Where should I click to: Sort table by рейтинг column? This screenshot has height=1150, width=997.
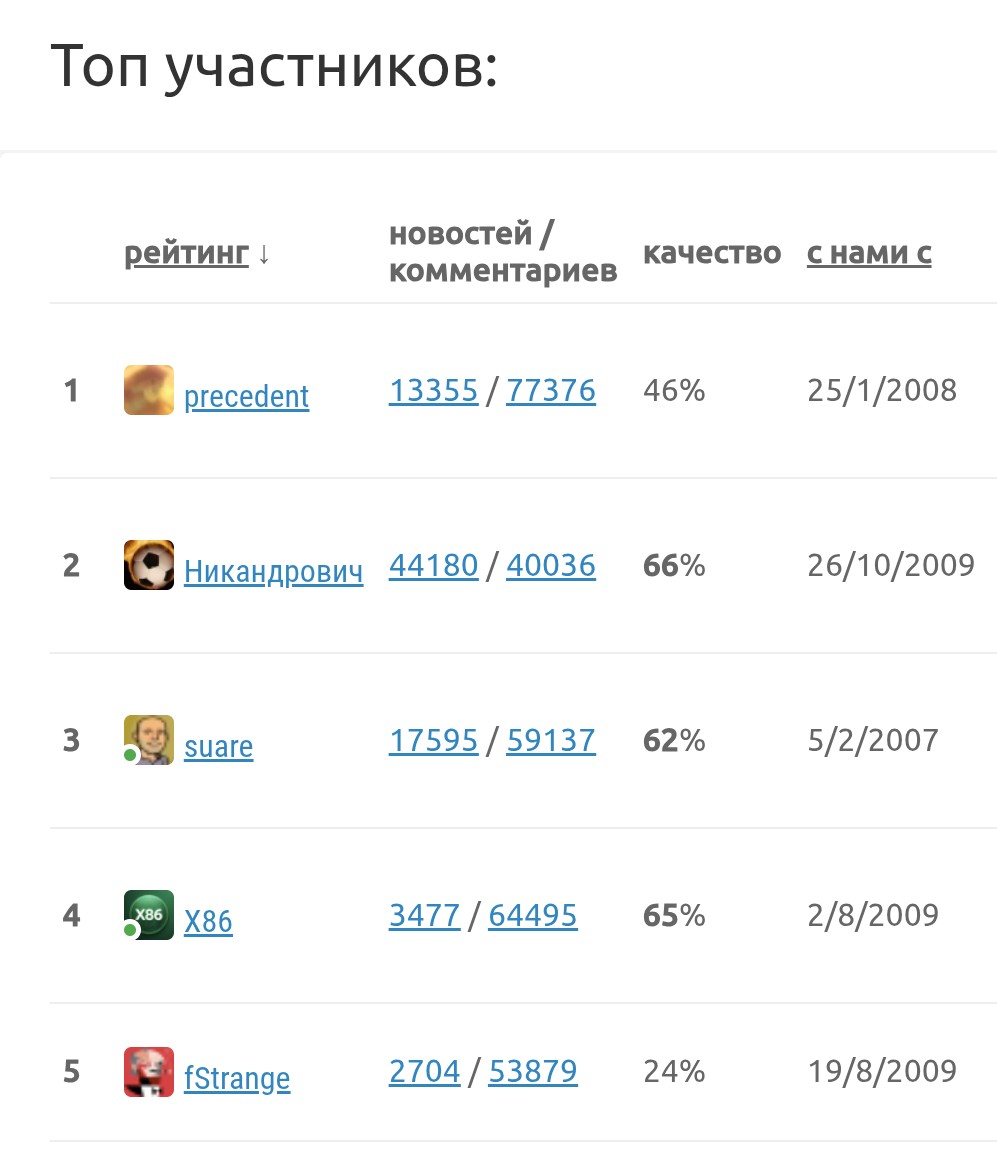(186, 254)
